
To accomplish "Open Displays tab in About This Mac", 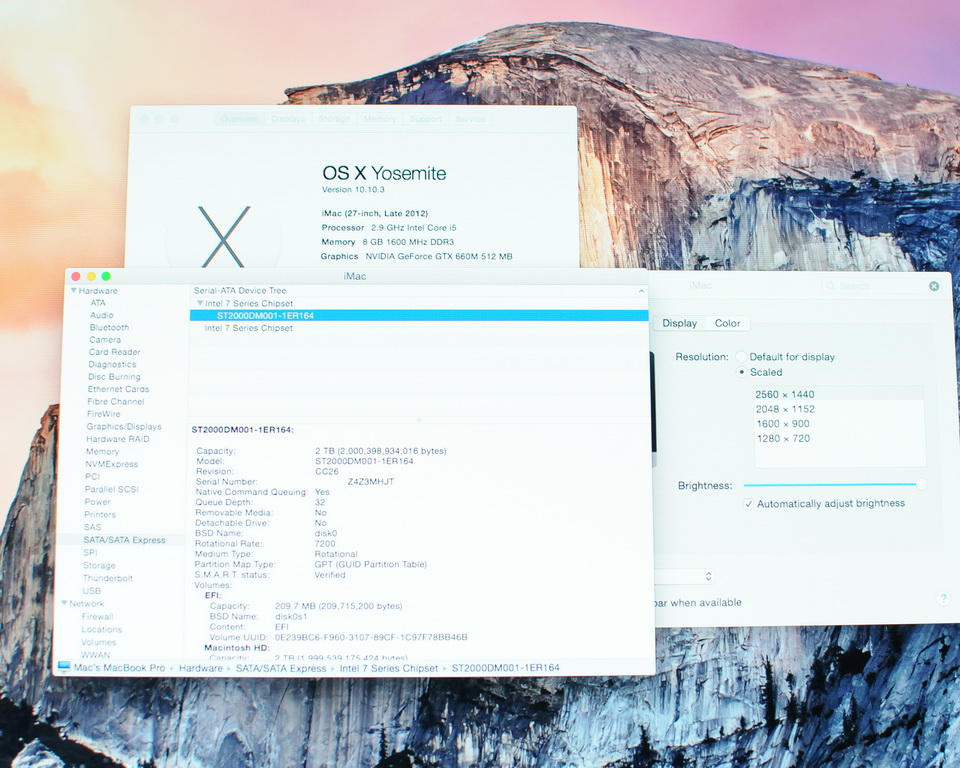I will 288,119.
